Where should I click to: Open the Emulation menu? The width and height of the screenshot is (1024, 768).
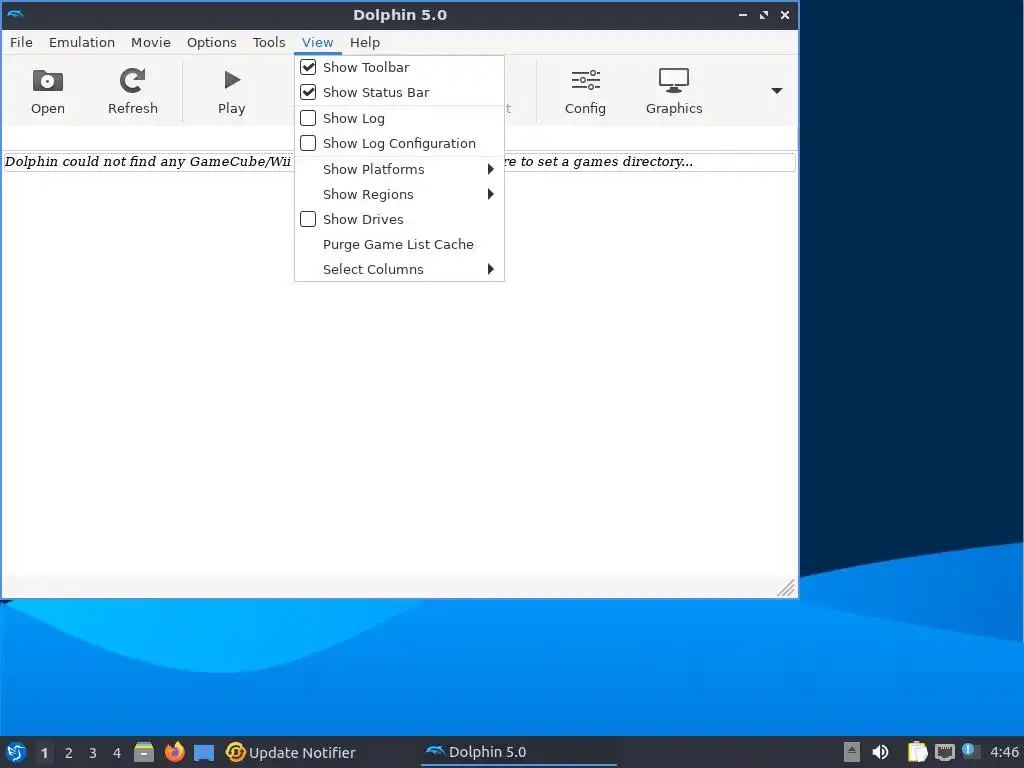82,42
